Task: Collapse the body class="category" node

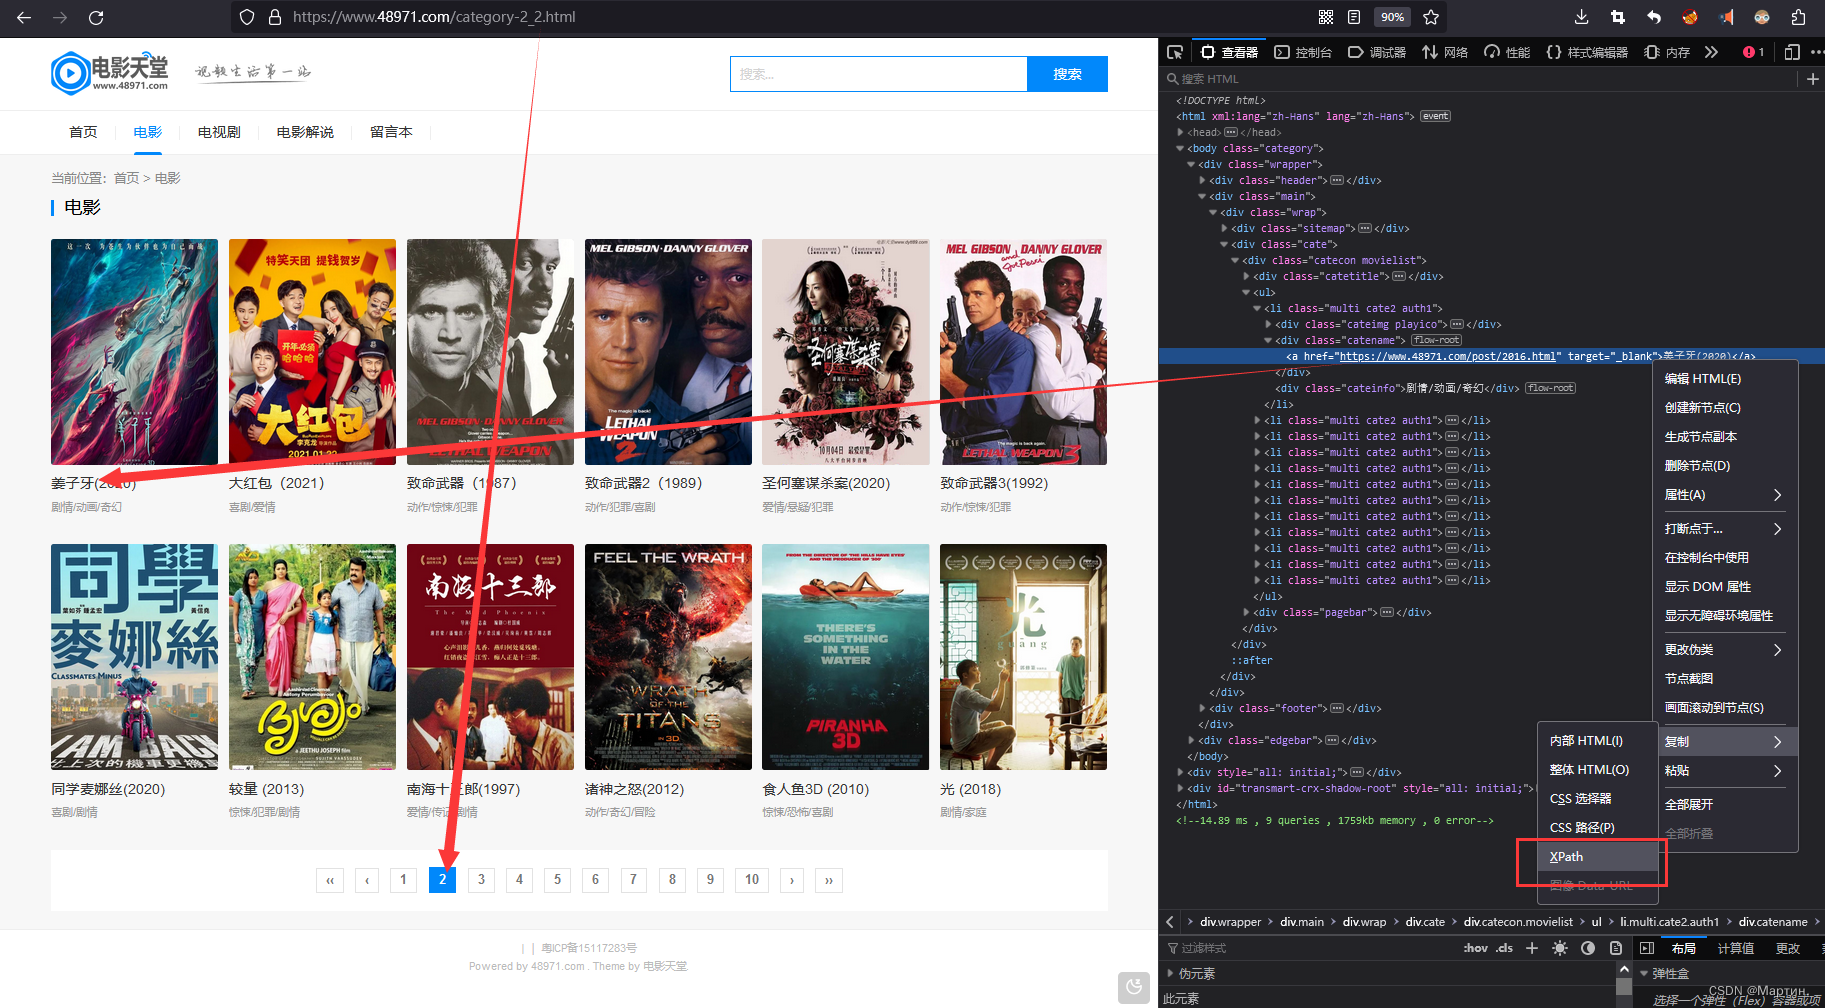Action: [x=1180, y=148]
